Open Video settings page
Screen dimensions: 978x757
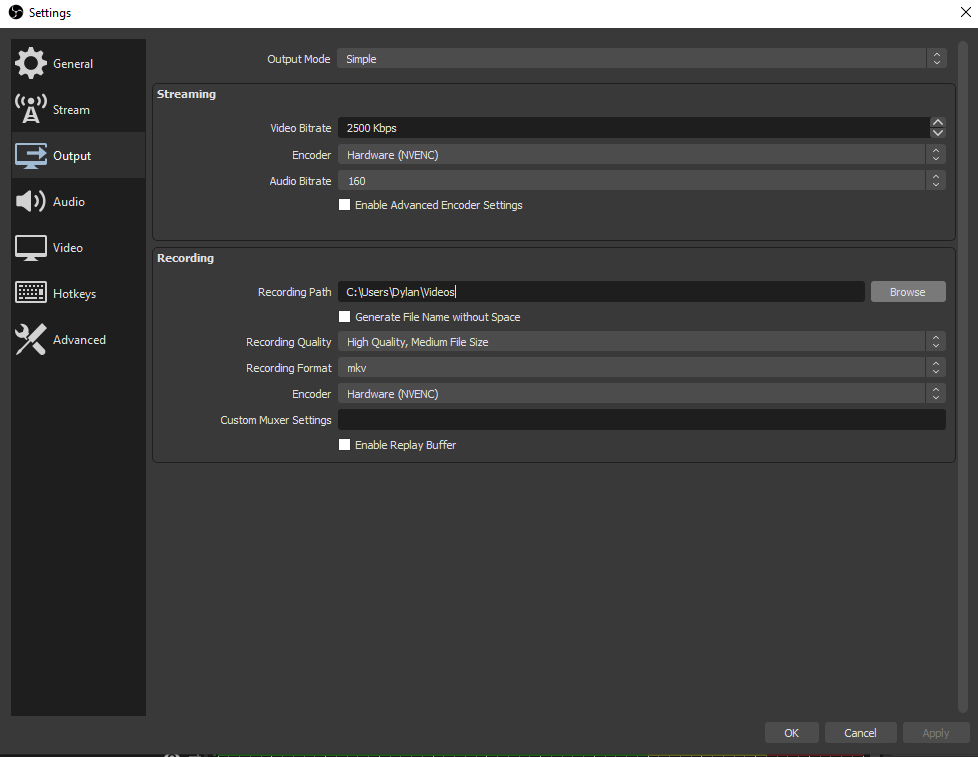tap(78, 248)
